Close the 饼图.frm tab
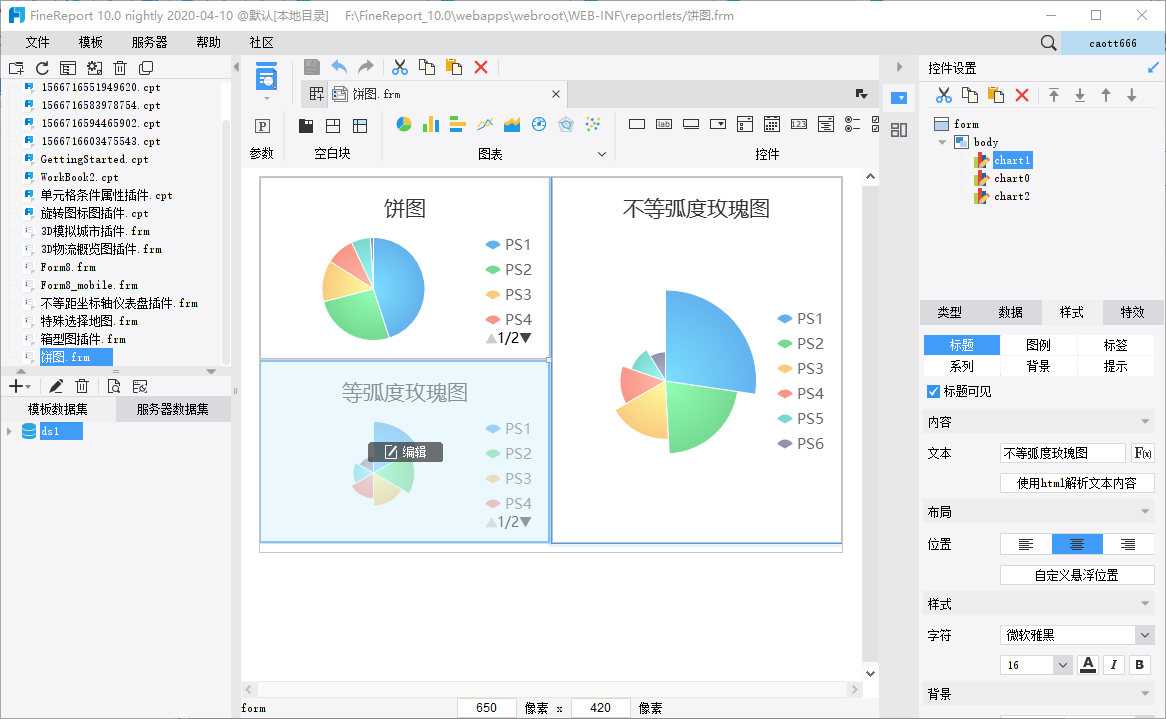This screenshot has width=1166, height=719. click(555, 94)
